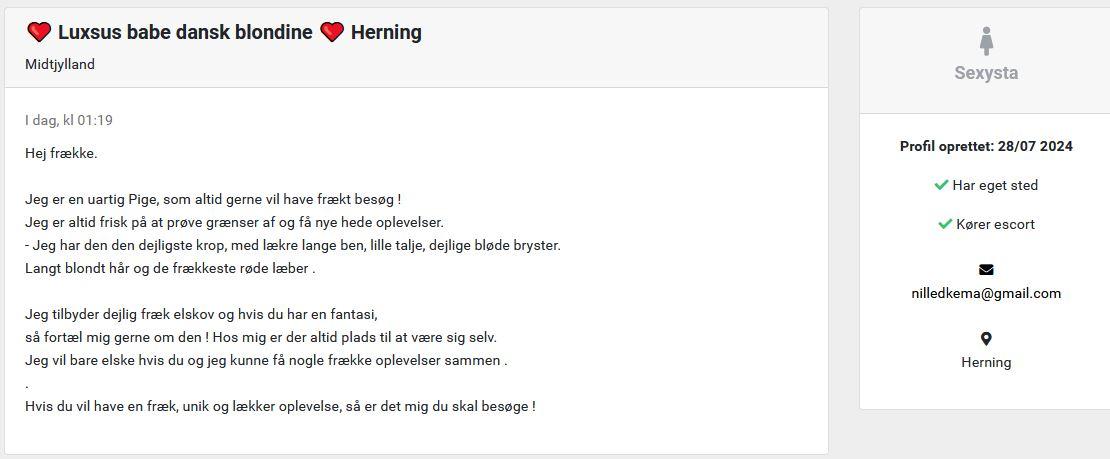
Task: Click green checkmark beside Kører escort
Action: 944,224
